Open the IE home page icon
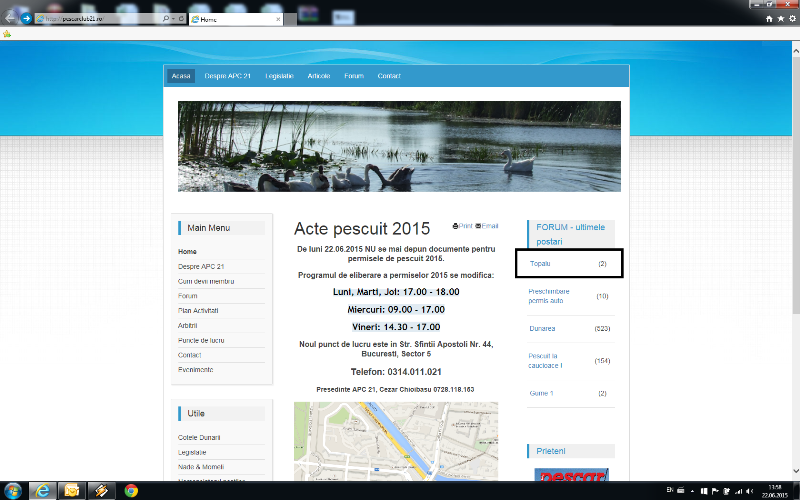Viewport: 800px width, 500px height. (x=768, y=18)
